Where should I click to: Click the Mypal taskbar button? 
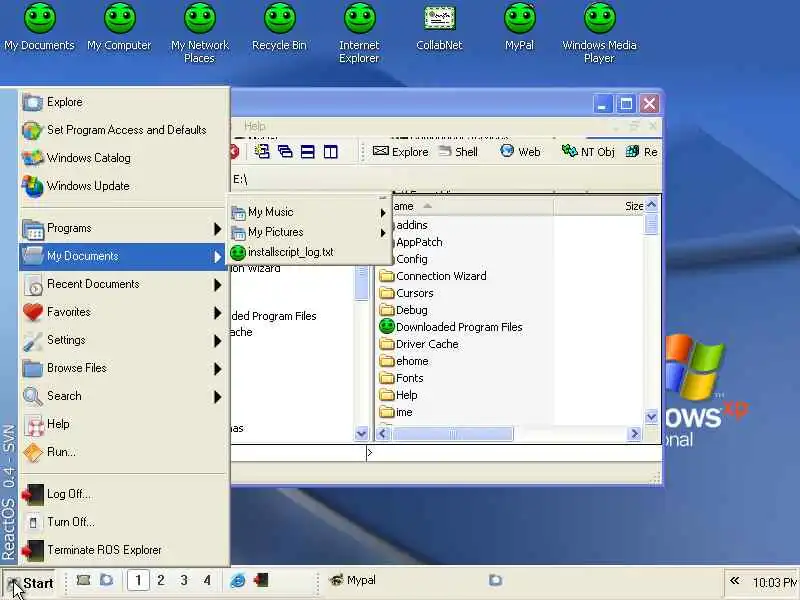[x=353, y=581]
